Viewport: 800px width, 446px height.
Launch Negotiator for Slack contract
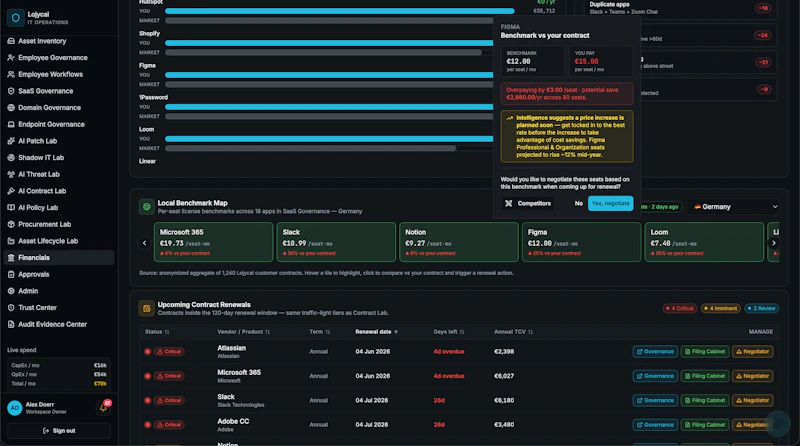(x=753, y=401)
